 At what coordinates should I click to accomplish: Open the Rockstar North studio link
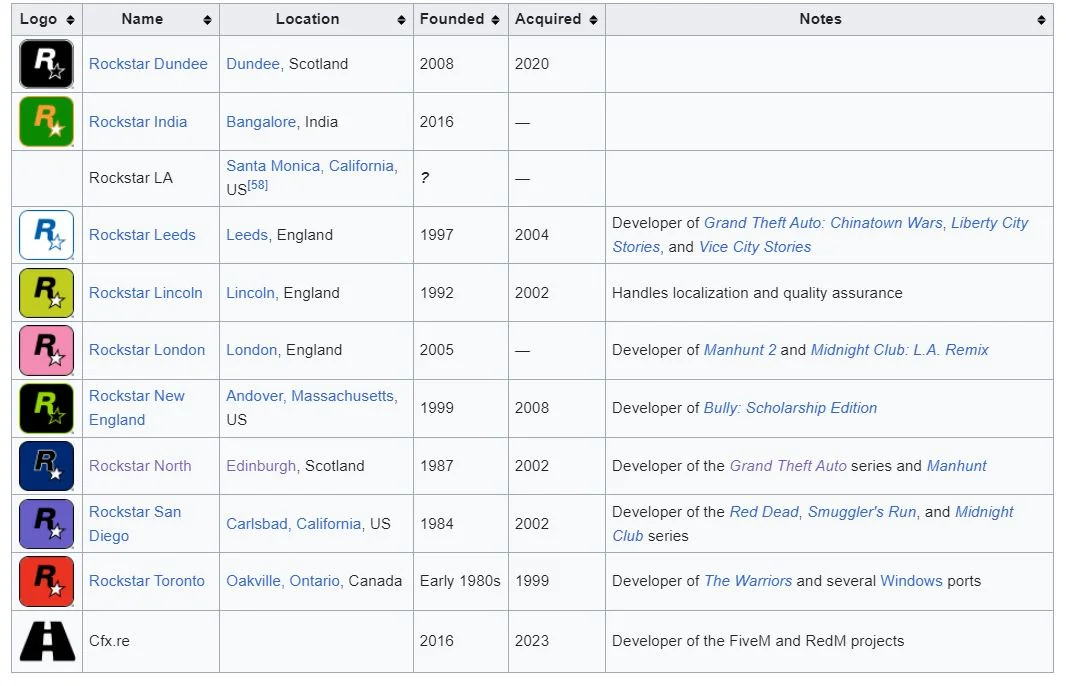(140, 466)
